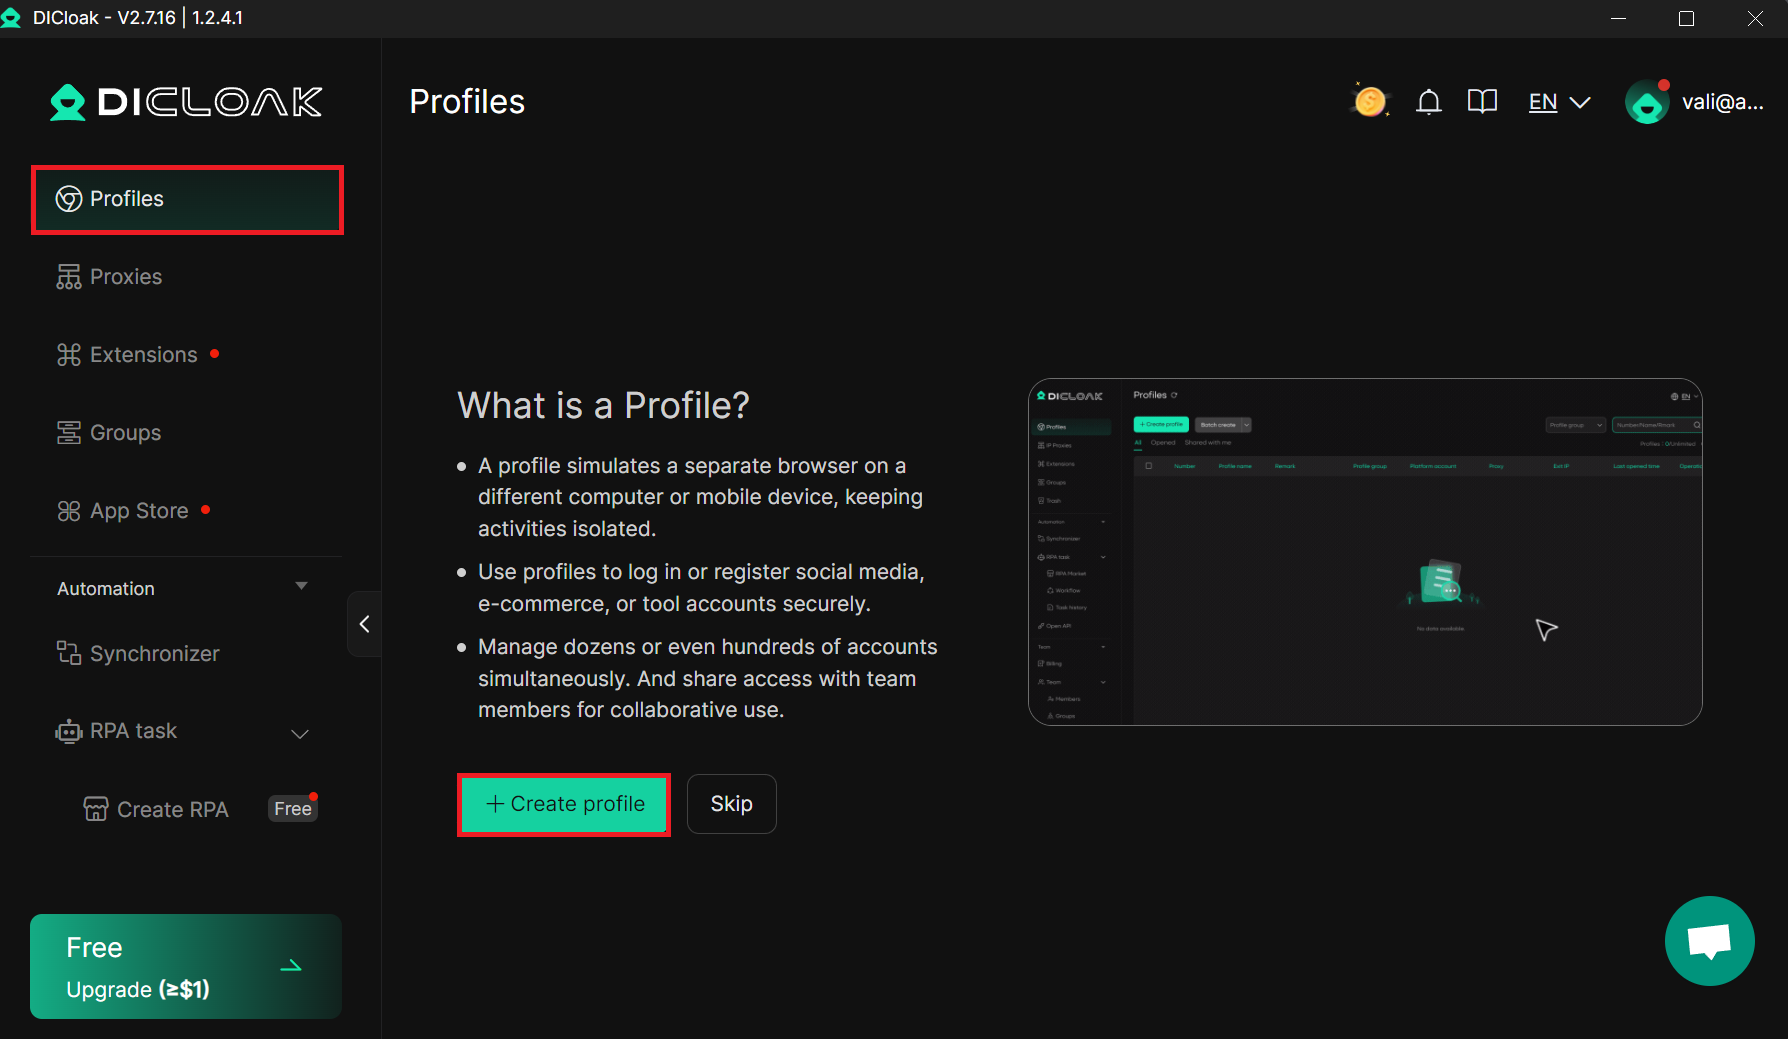Open the Free Upgrade banner
Viewport: 1788px width, 1039px height.
[x=185, y=966]
